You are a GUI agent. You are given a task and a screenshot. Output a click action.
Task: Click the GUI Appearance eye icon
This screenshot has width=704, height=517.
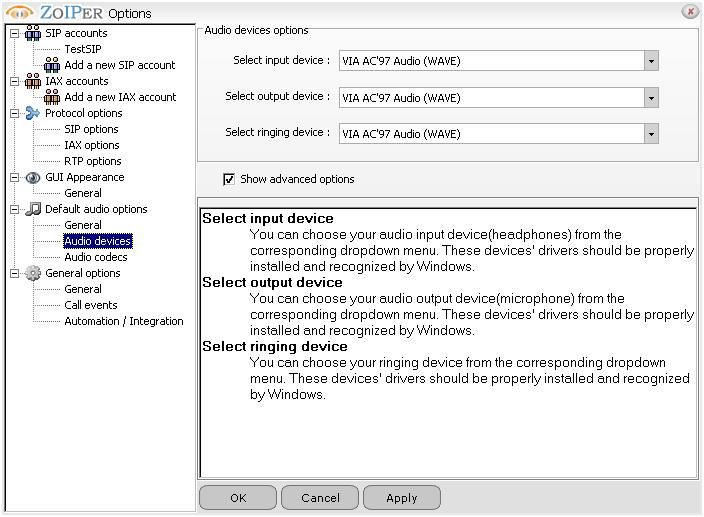point(33,177)
